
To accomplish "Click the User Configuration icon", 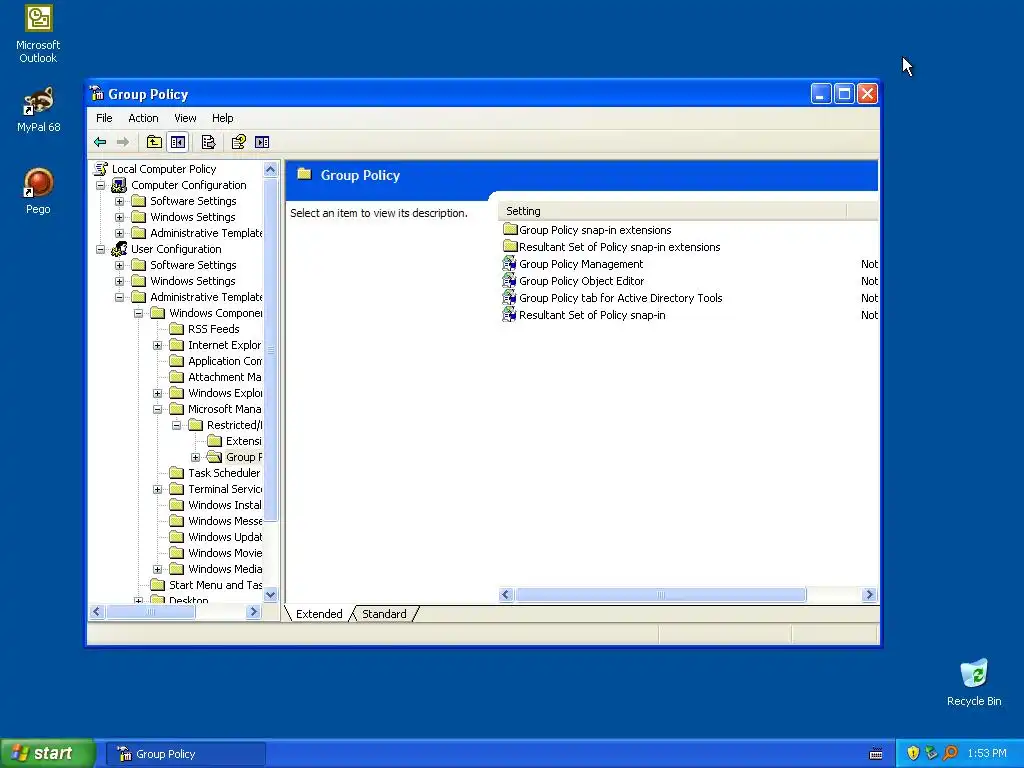I will click(x=120, y=249).
